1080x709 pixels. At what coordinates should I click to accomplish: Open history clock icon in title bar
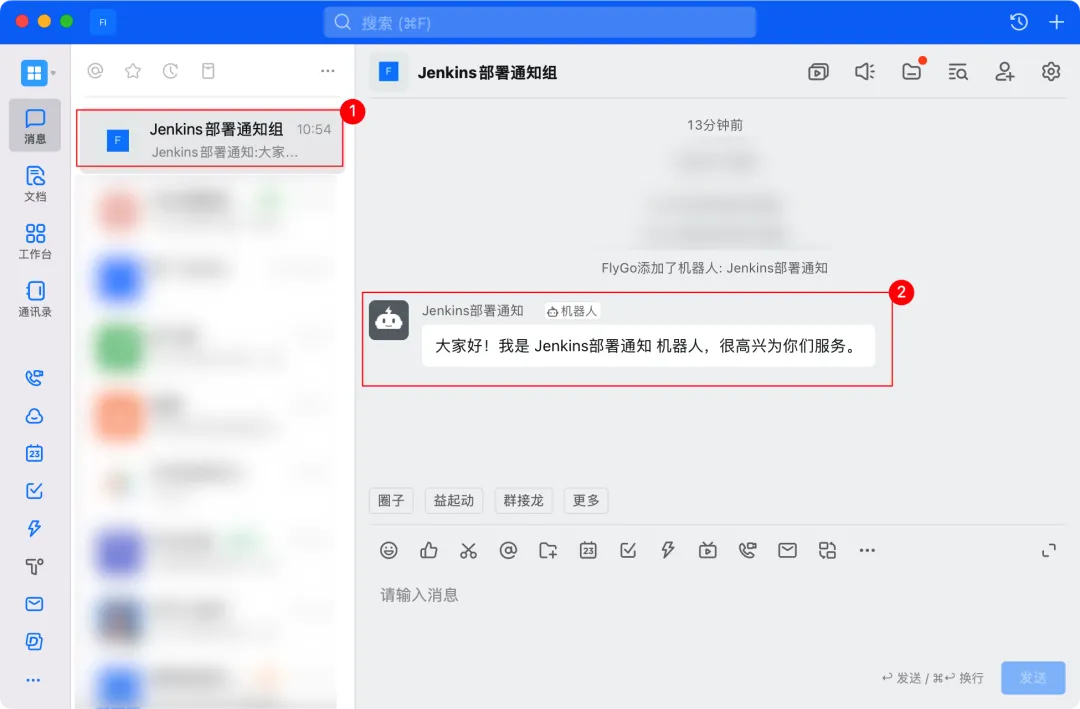1019,22
